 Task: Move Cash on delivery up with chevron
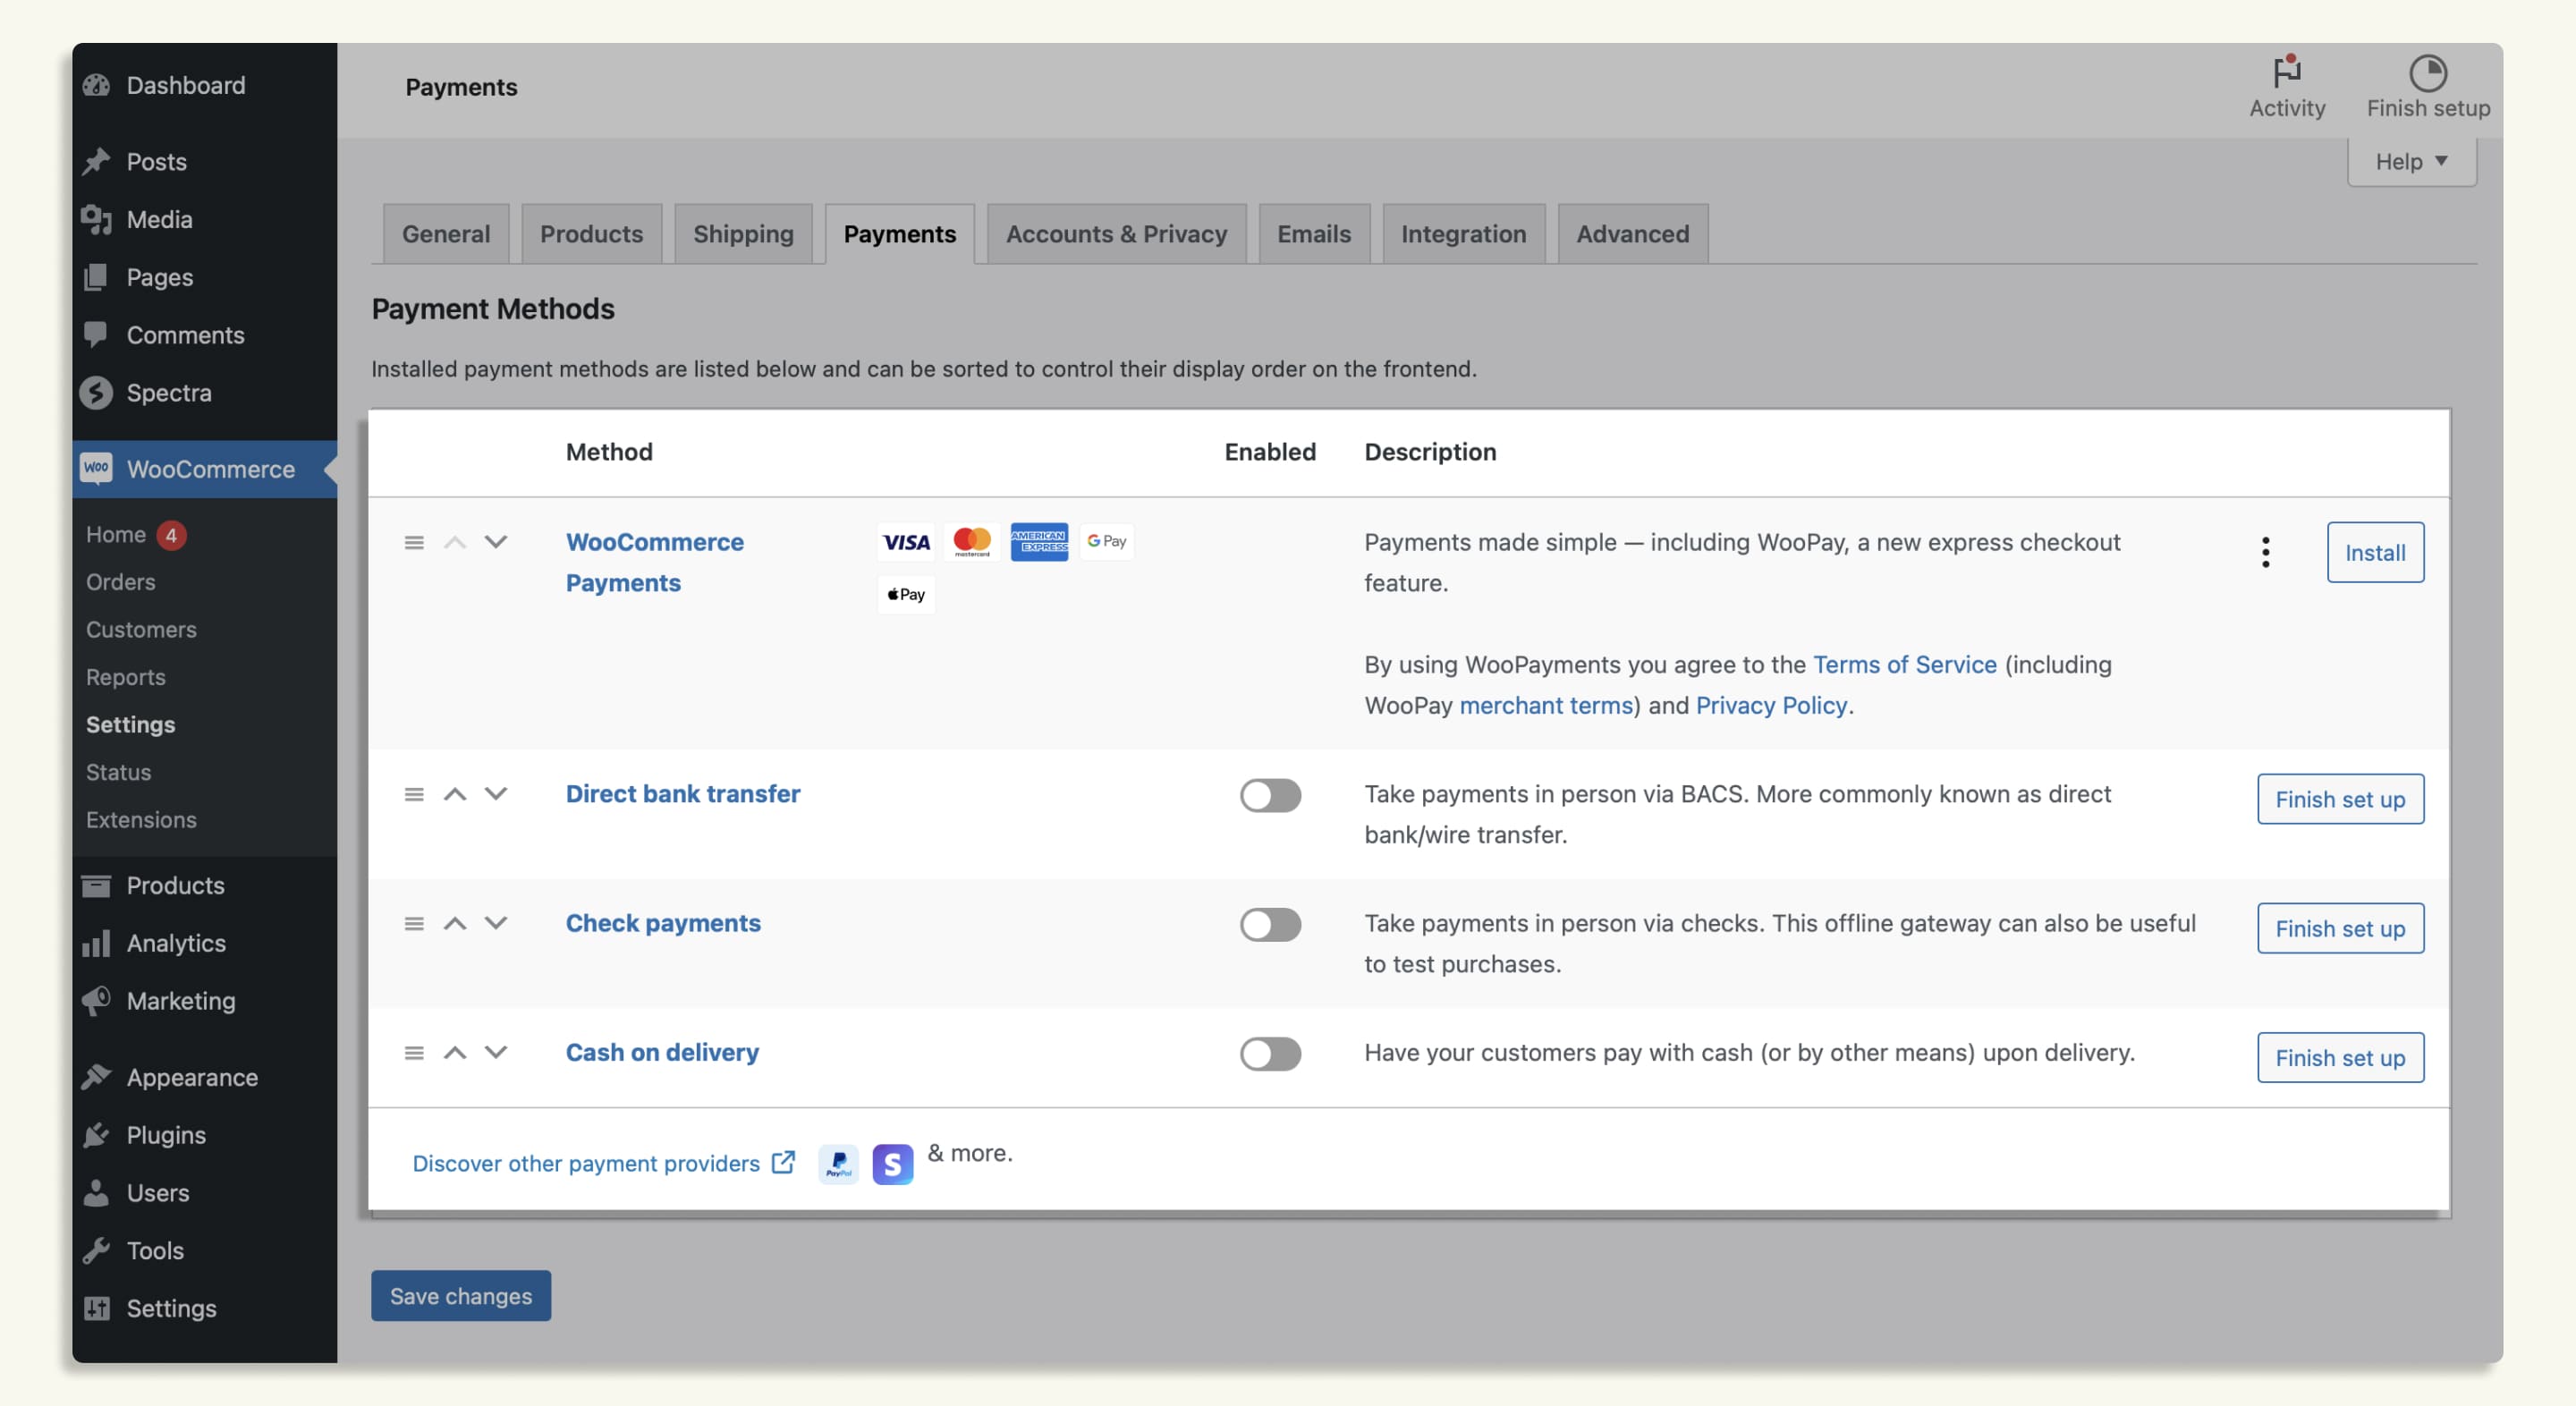click(x=455, y=1052)
